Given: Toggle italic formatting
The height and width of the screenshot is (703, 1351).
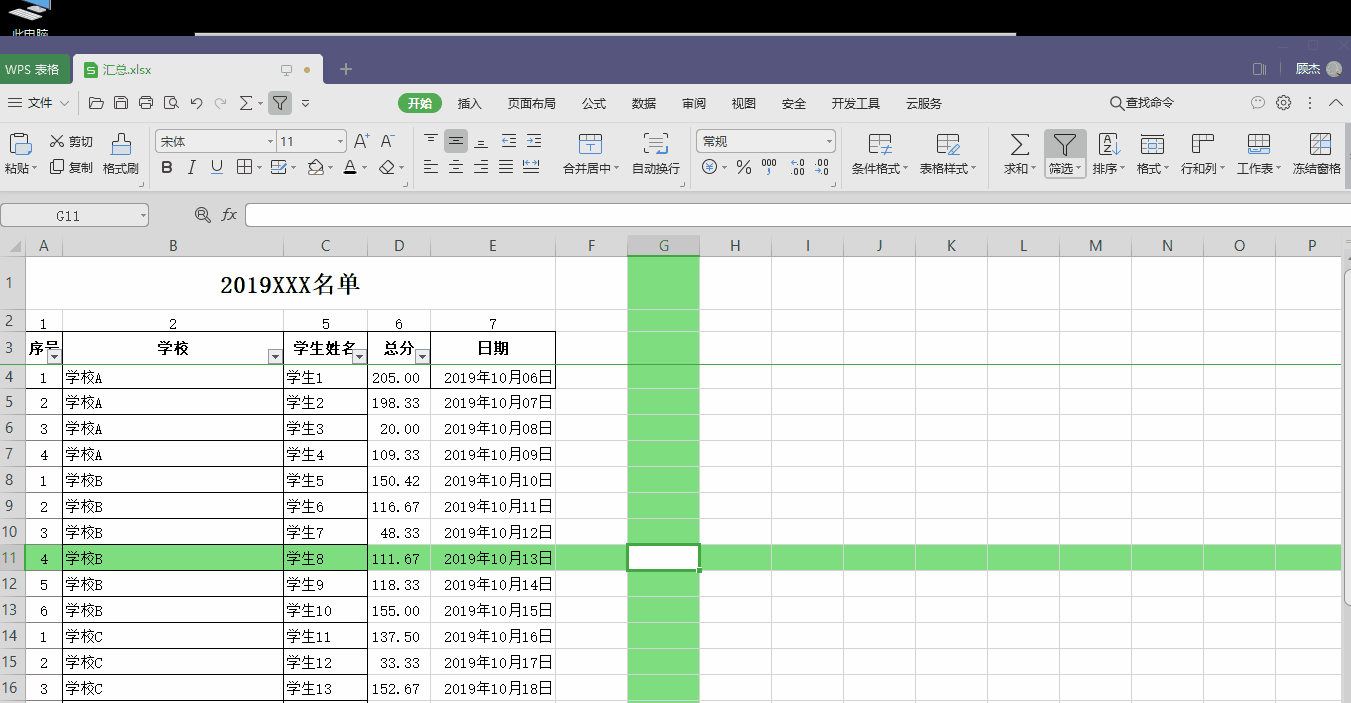Looking at the screenshot, I should (191, 168).
